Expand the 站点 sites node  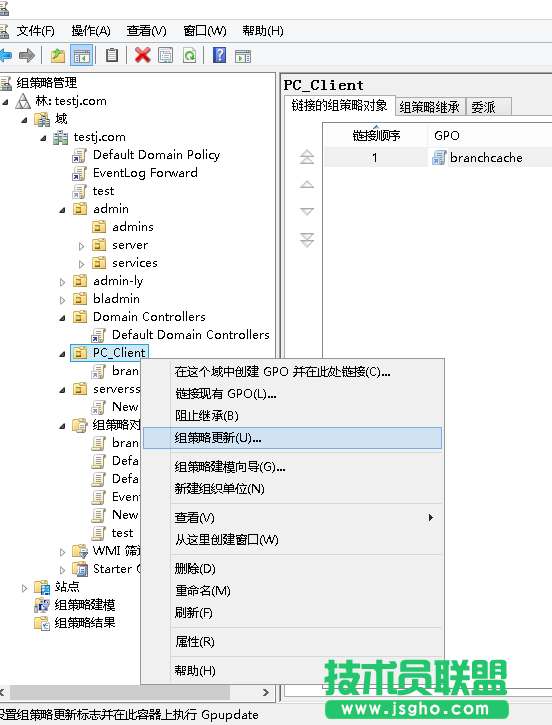tap(25, 588)
